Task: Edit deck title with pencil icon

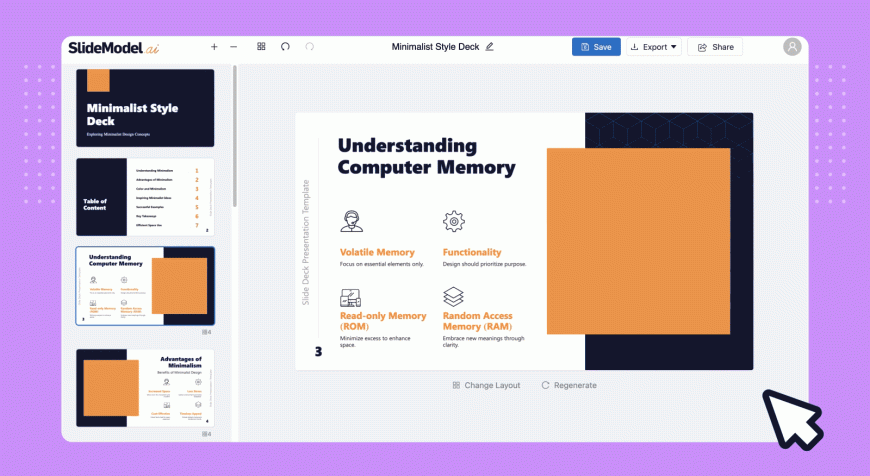Action: (489, 47)
